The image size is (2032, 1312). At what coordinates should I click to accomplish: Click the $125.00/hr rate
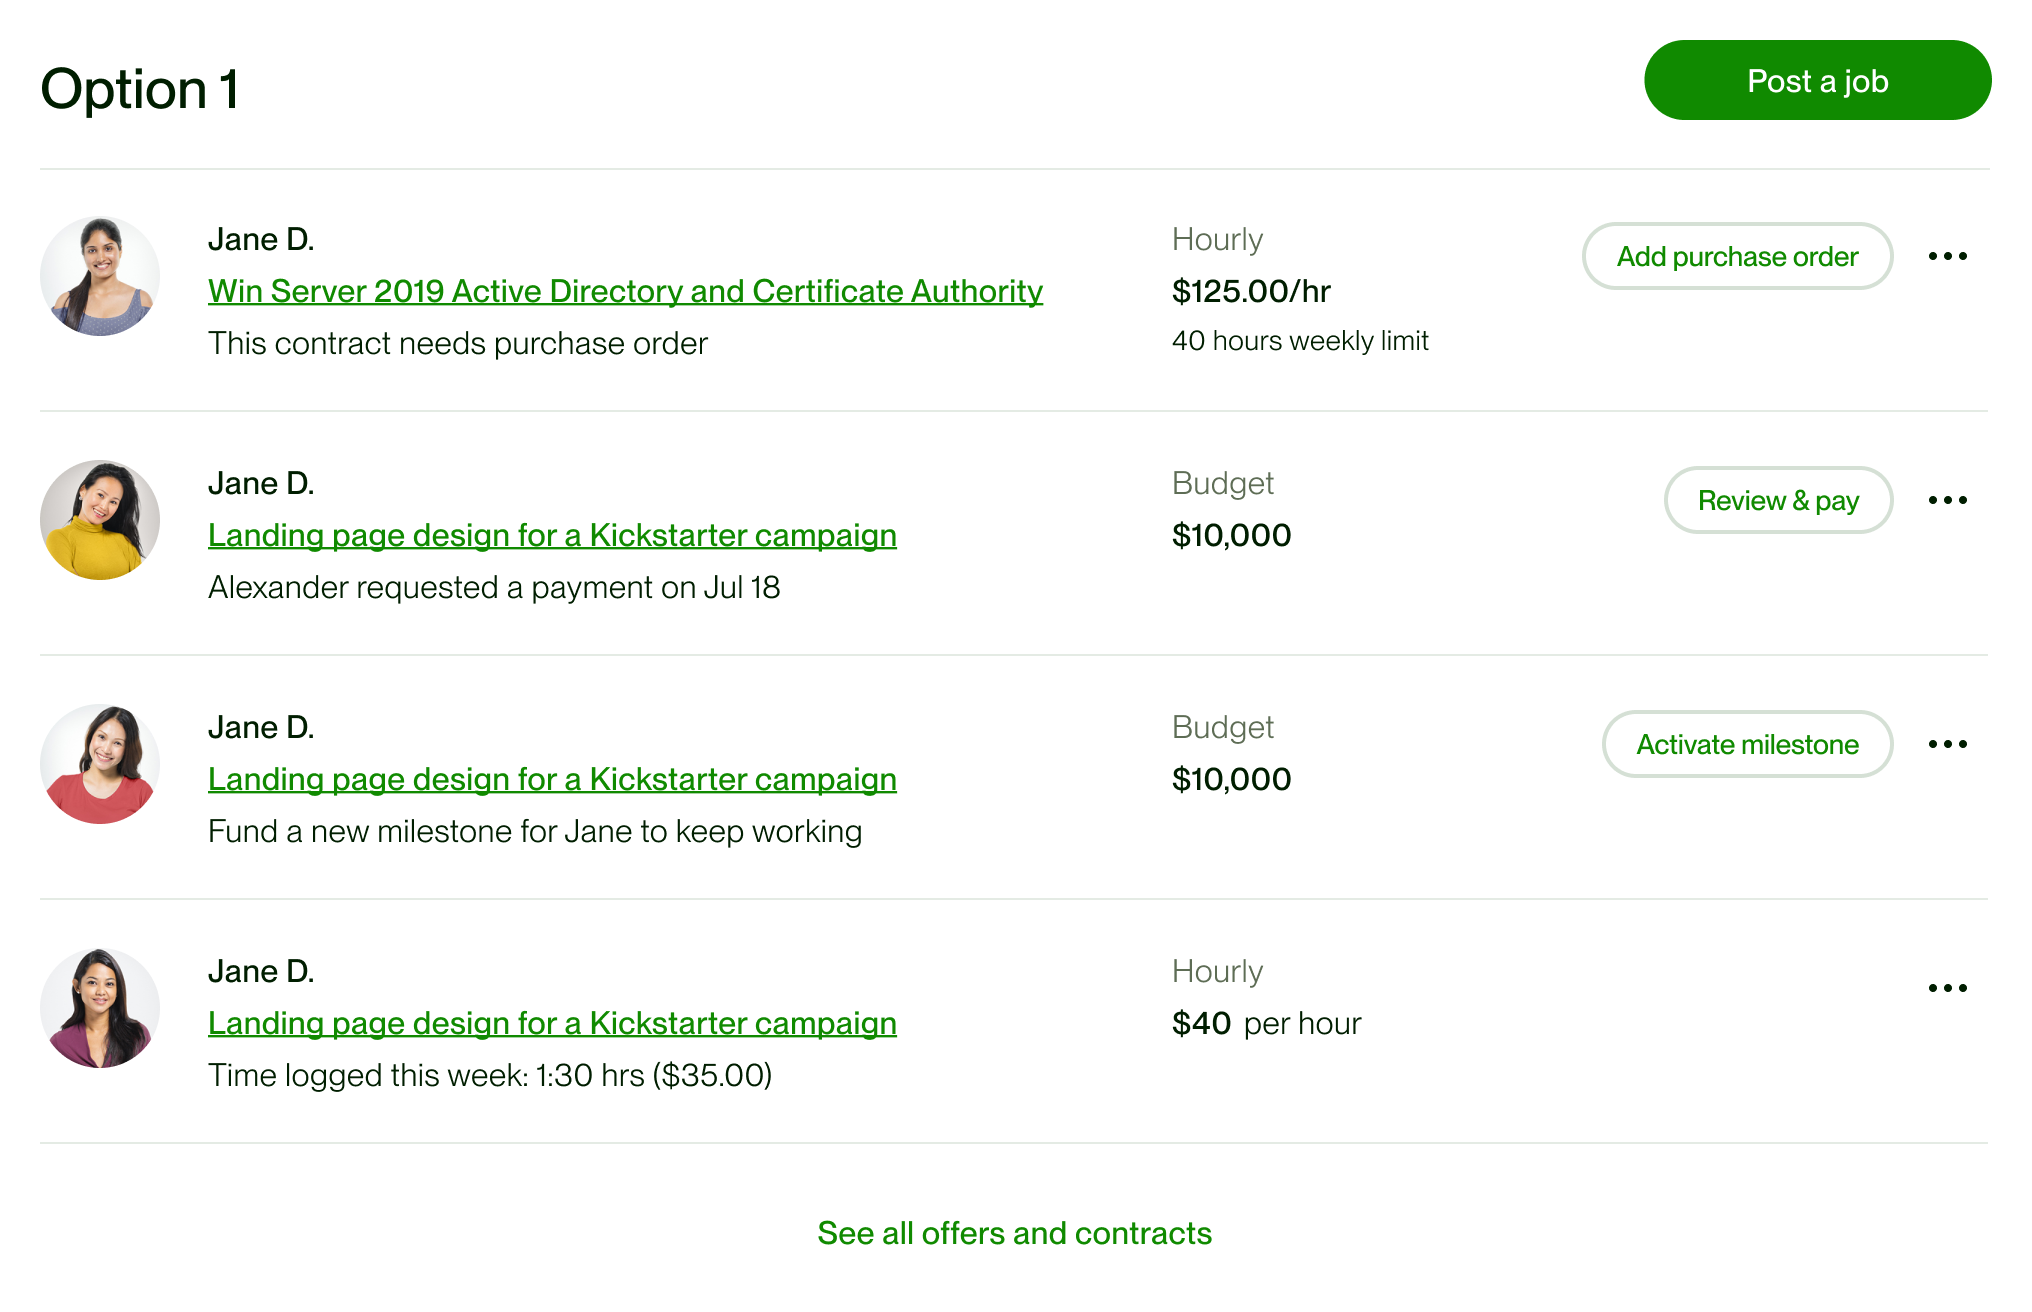pos(1251,291)
